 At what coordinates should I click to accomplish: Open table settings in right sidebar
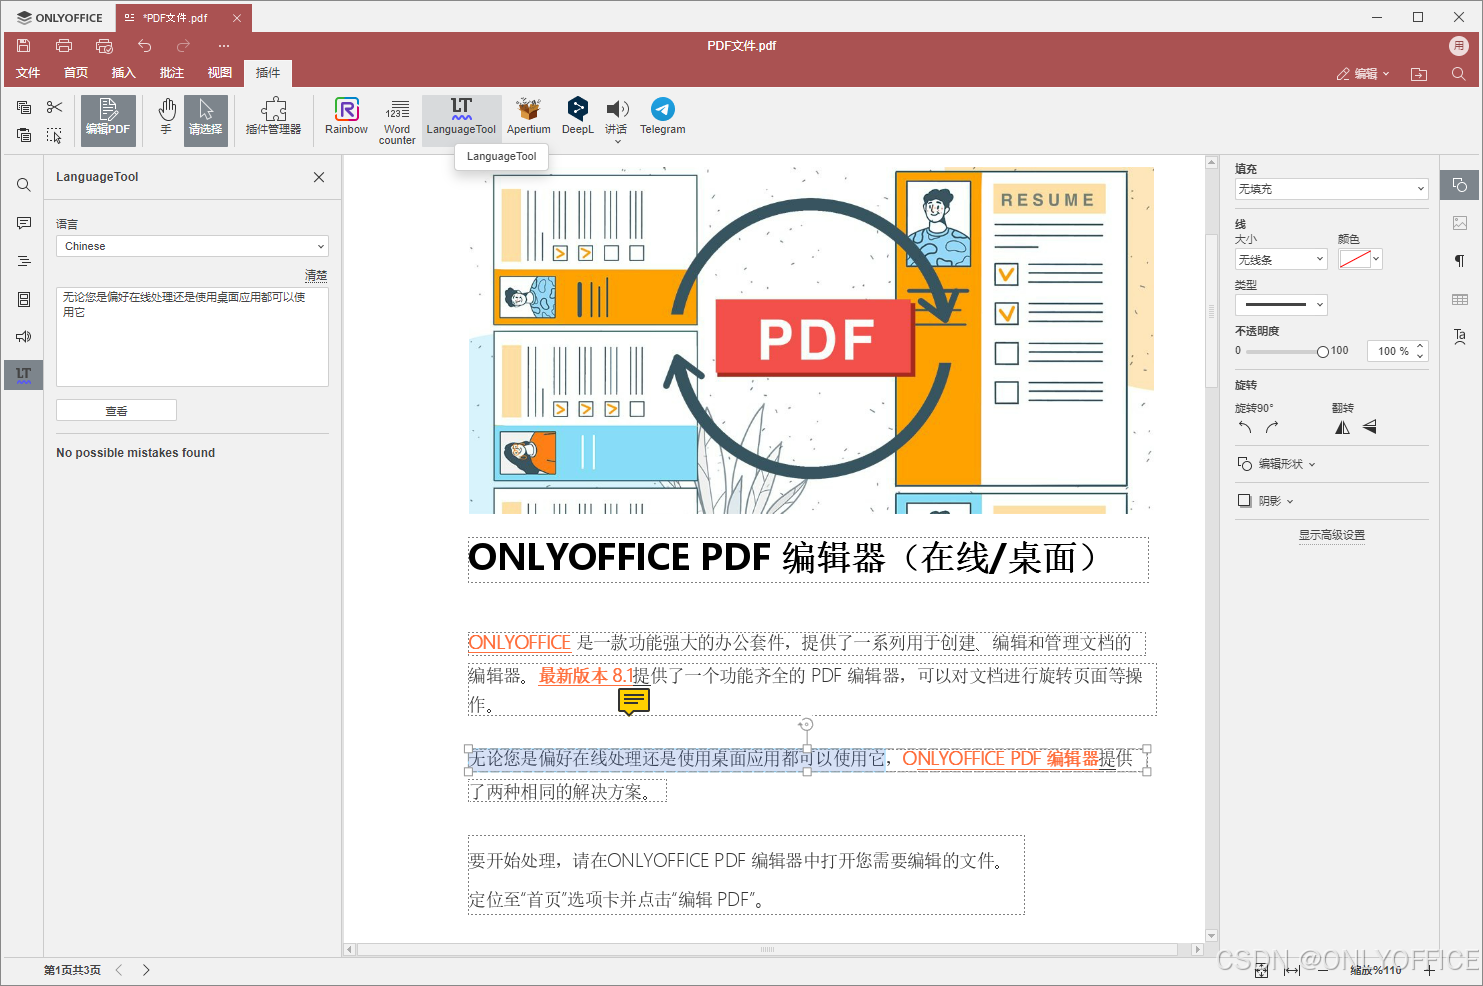pyautogui.click(x=1460, y=299)
